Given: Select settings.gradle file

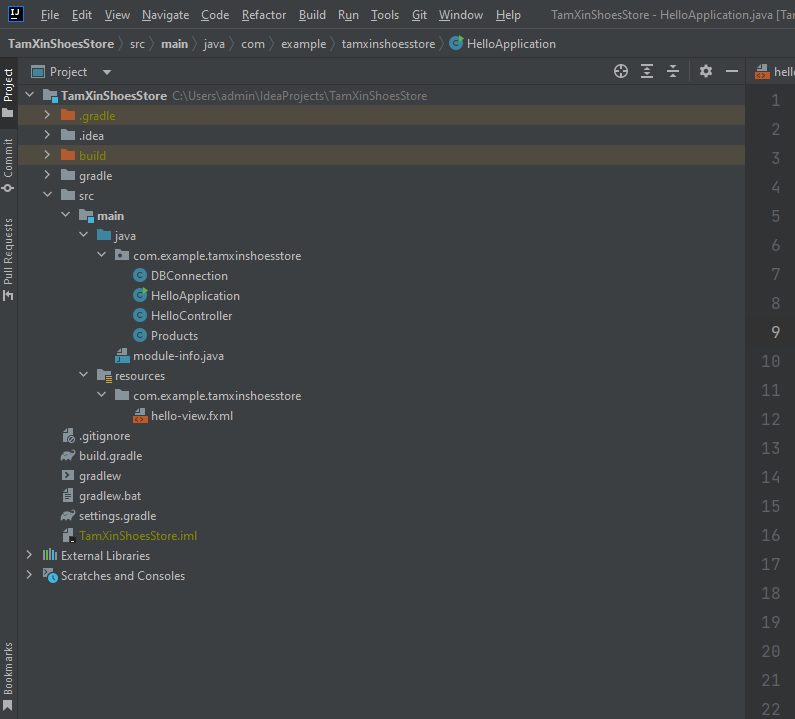Looking at the screenshot, I should tap(117, 516).
